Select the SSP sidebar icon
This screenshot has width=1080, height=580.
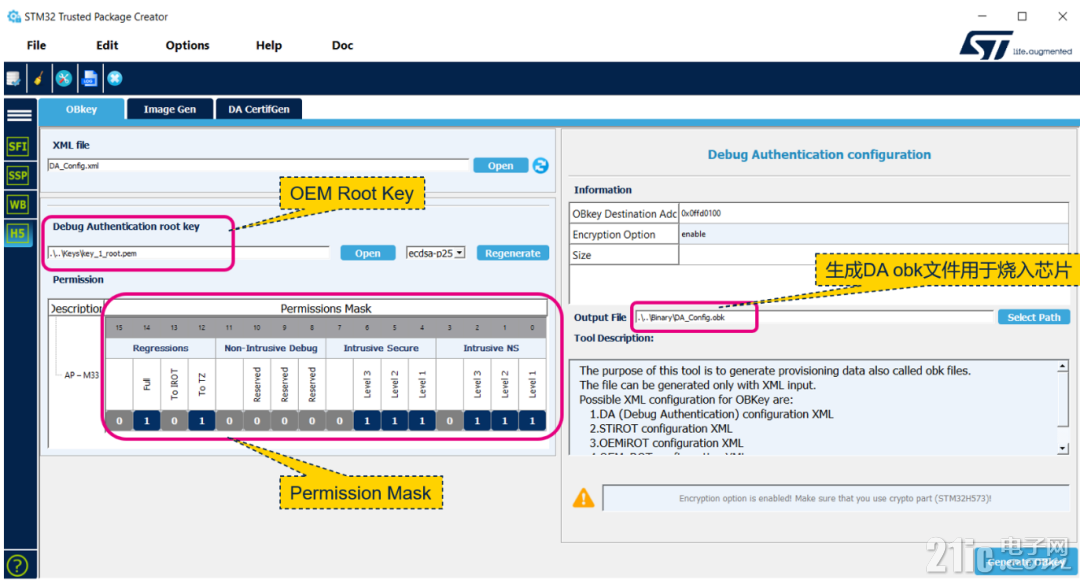[18, 175]
